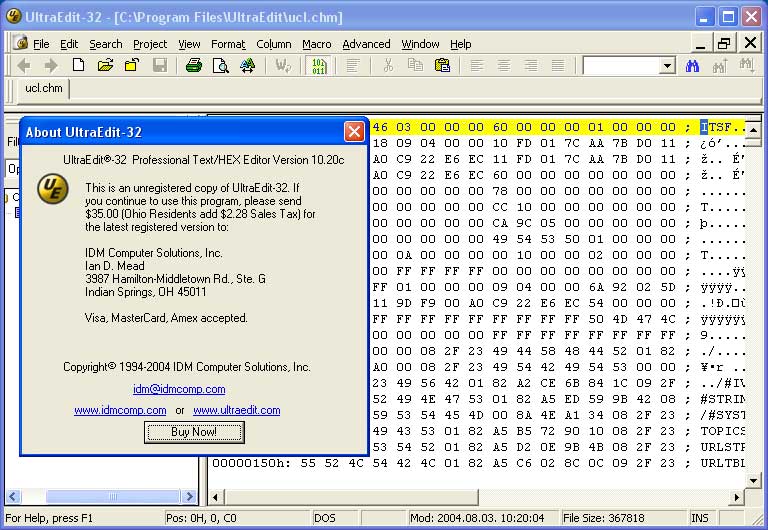The height and width of the screenshot is (530, 768).
Task: Click the INS indicator in status bar
Action: pos(699,518)
